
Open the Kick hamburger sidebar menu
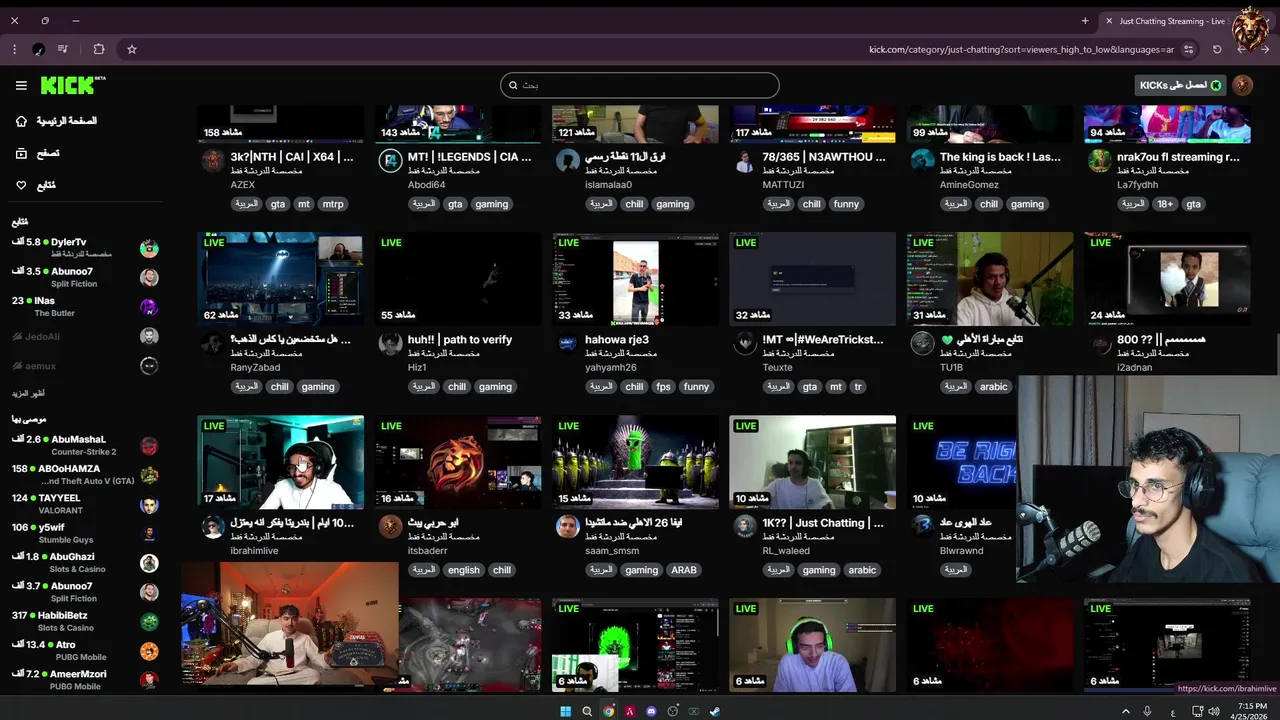coord(21,86)
